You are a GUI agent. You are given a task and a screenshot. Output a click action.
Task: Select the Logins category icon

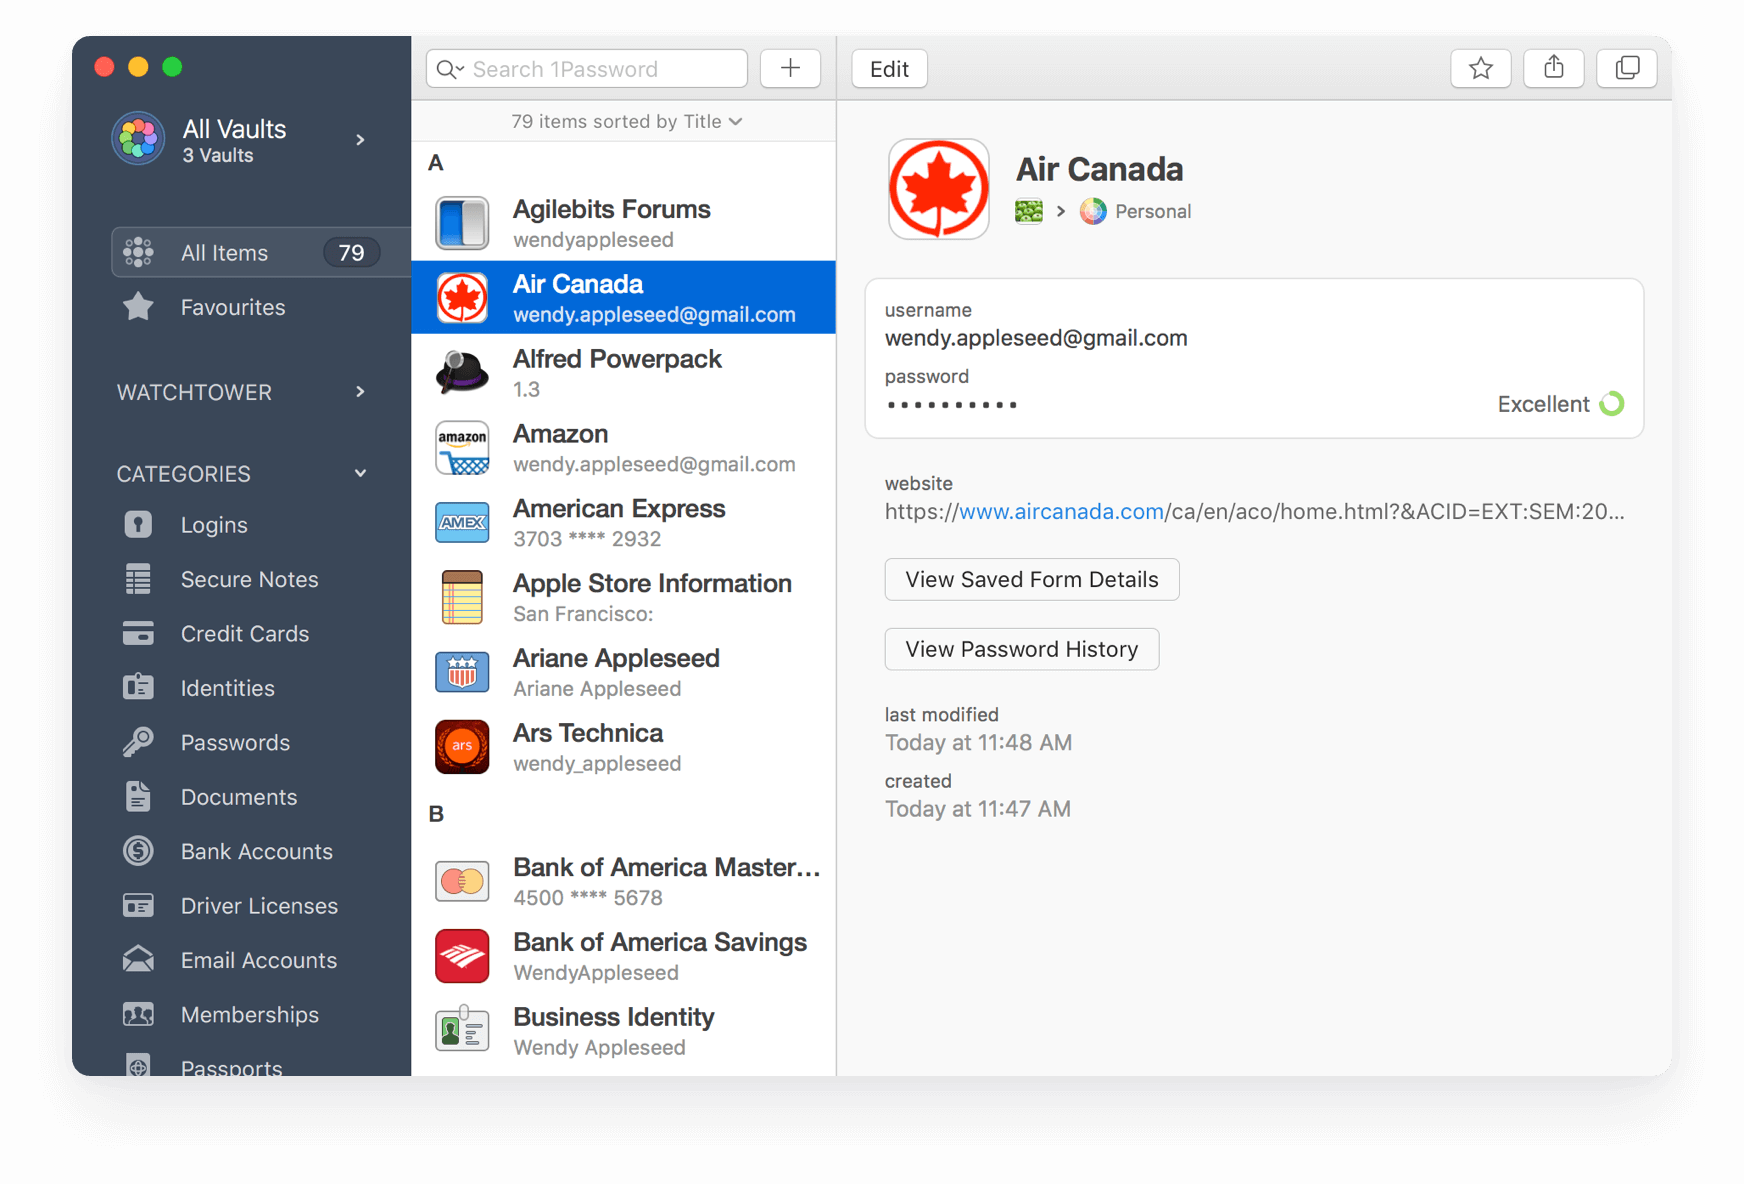(x=138, y=524)
